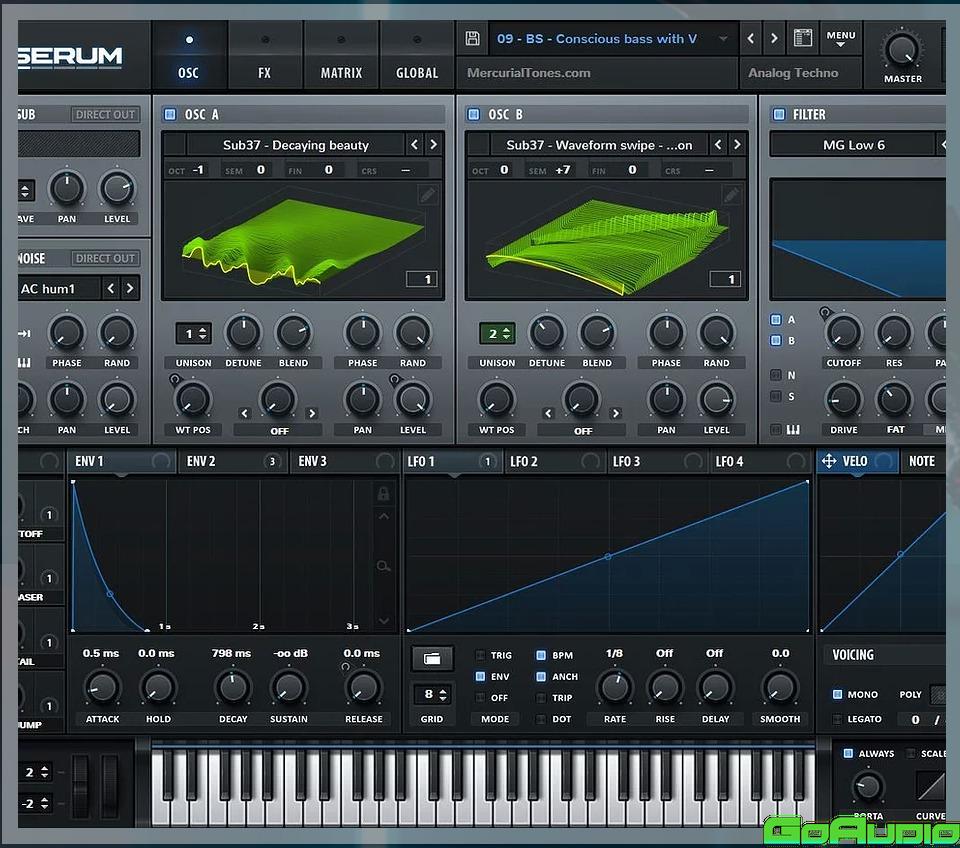Disable the Filter enable switch
Screen dimensions: 960x848
[x=778, y=115]
